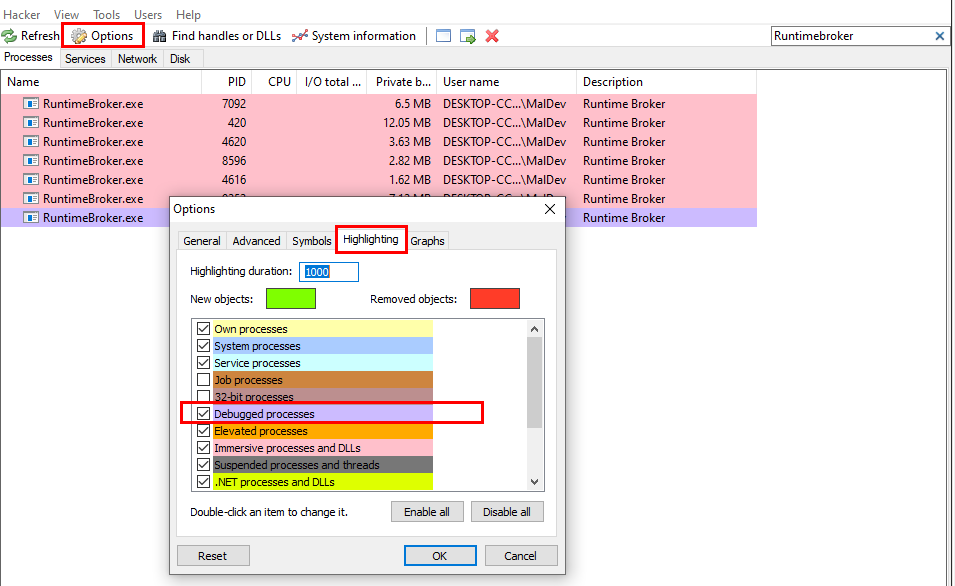955x586 pixels.
Task: Uncheck Elevated processes highlighting
Action: click(203, 431)
